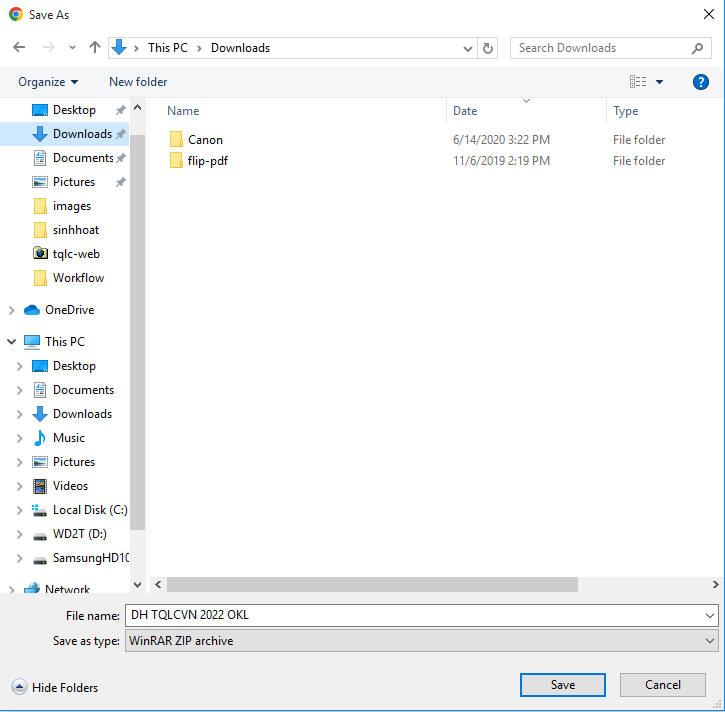The height and width of the screenshot is (712, 725).
Task: Click the Save button
Action: click(x=562, y=685)
